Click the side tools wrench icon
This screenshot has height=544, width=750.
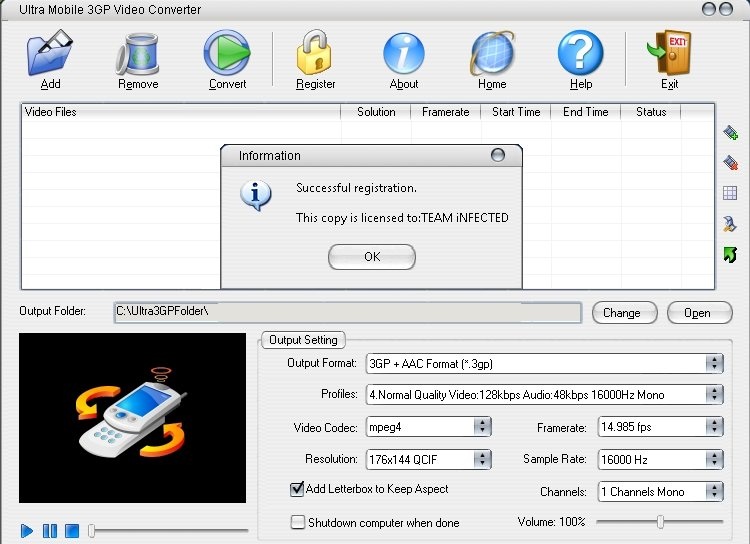[730, 223]
